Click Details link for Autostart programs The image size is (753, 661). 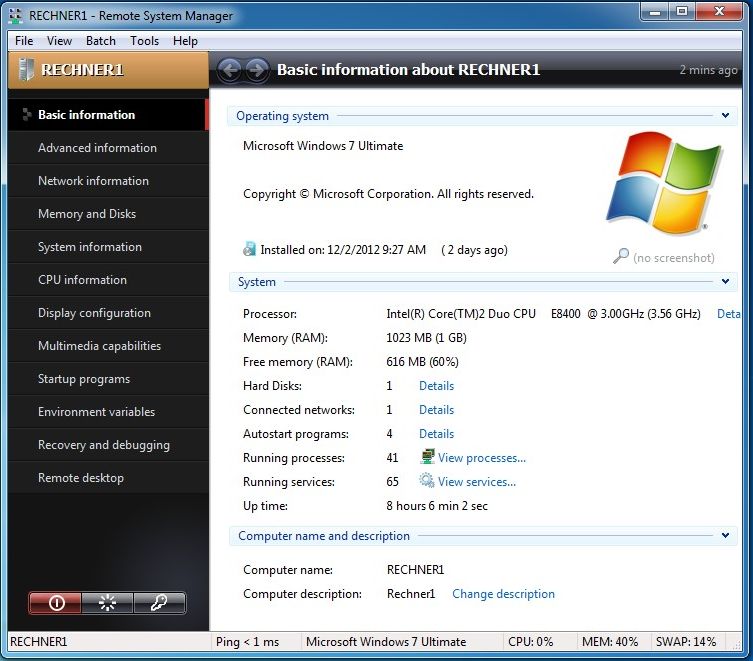pos(436,434)
